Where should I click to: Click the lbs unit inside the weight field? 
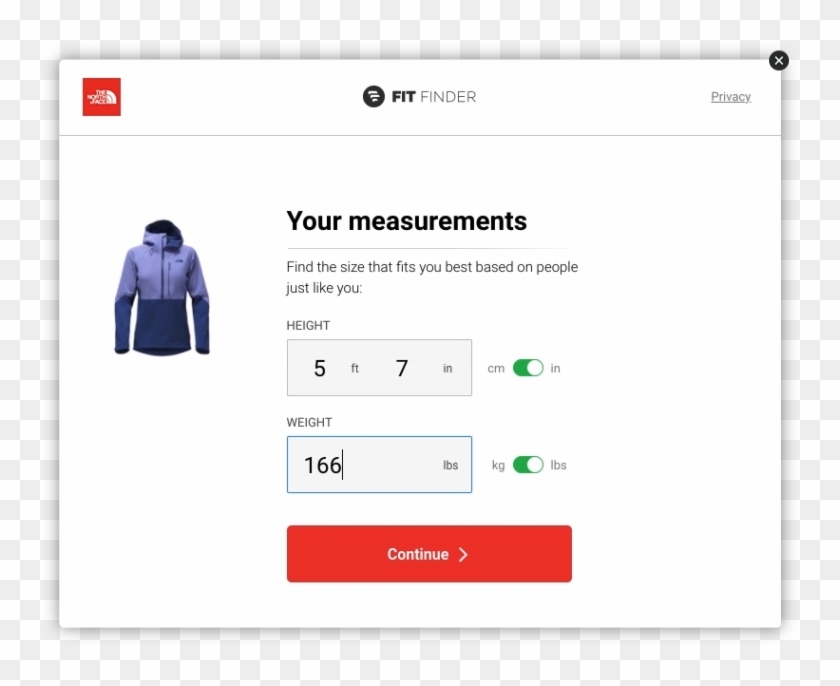[451, 466]
